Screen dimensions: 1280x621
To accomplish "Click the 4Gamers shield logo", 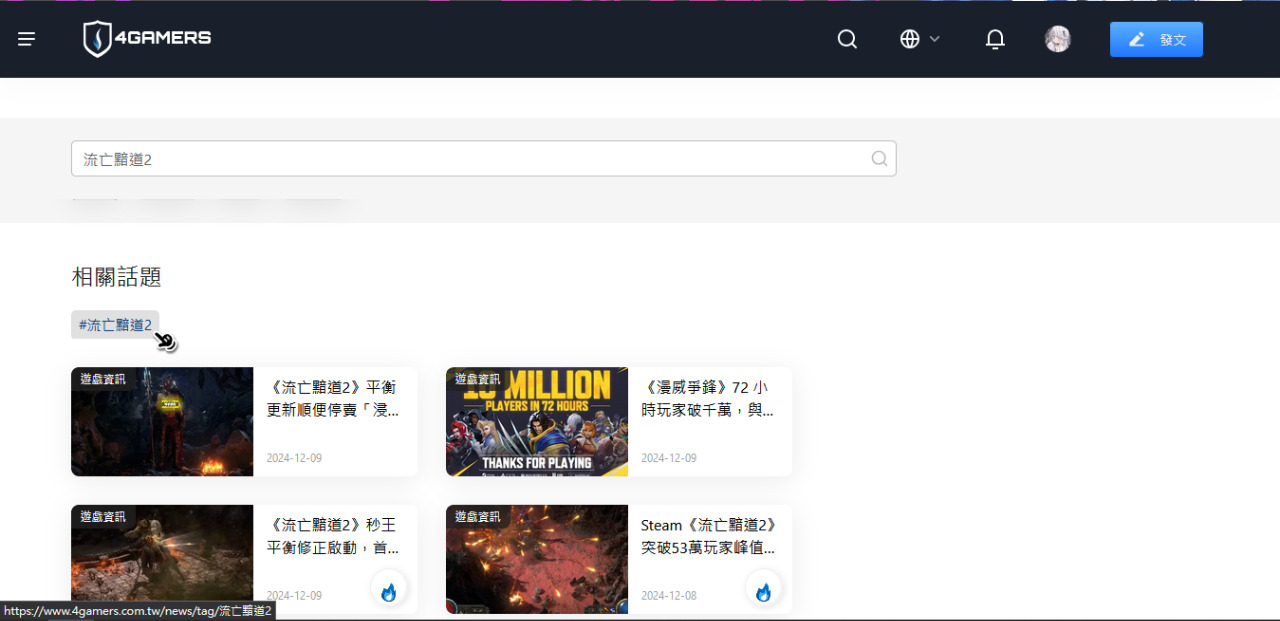I will pos(97,39).
